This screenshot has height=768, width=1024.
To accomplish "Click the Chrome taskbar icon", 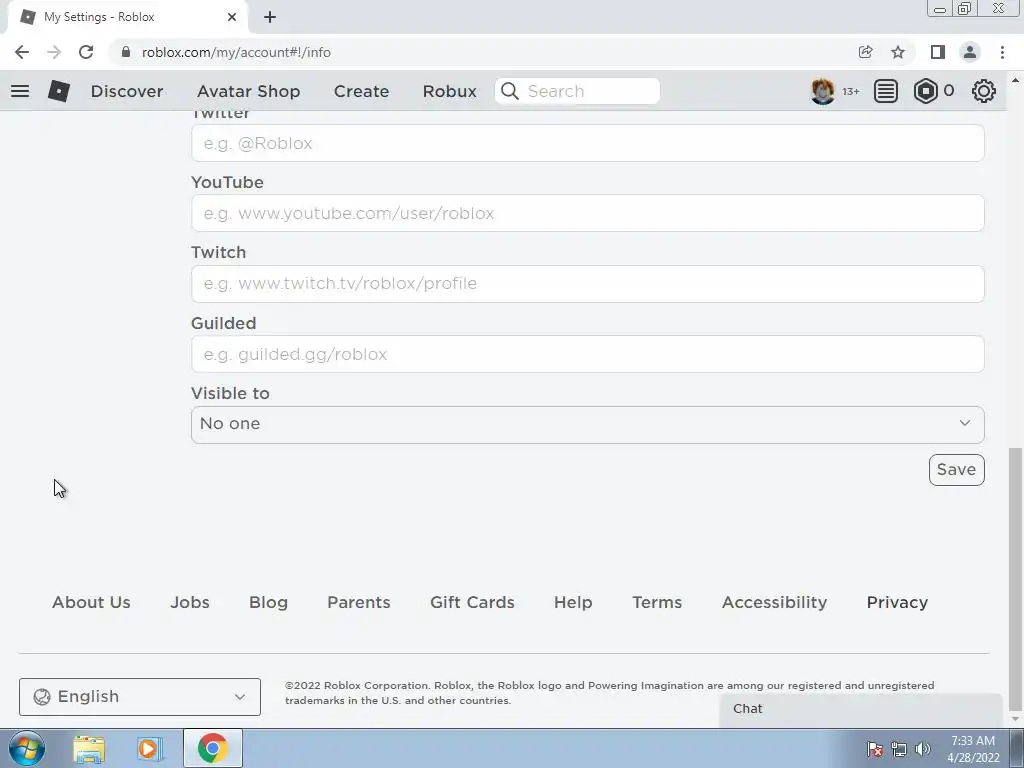I will [x=212, y=748].
